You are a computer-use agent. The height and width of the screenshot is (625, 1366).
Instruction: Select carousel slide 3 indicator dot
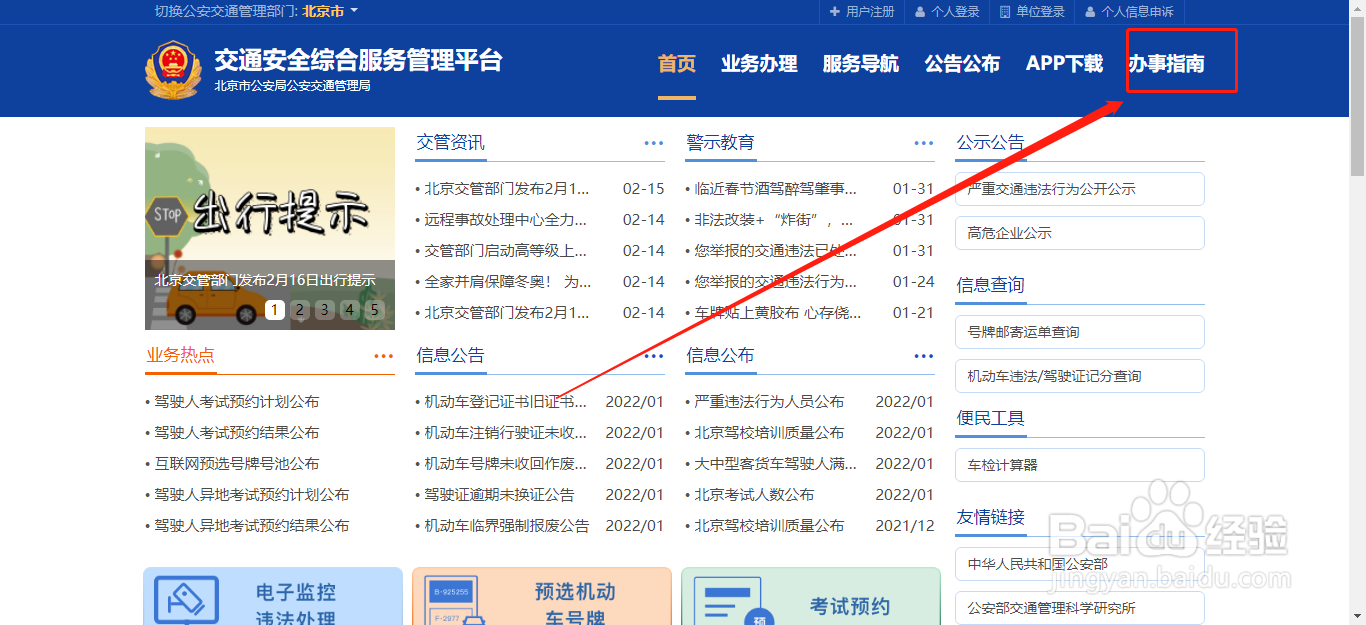[324, 311]
